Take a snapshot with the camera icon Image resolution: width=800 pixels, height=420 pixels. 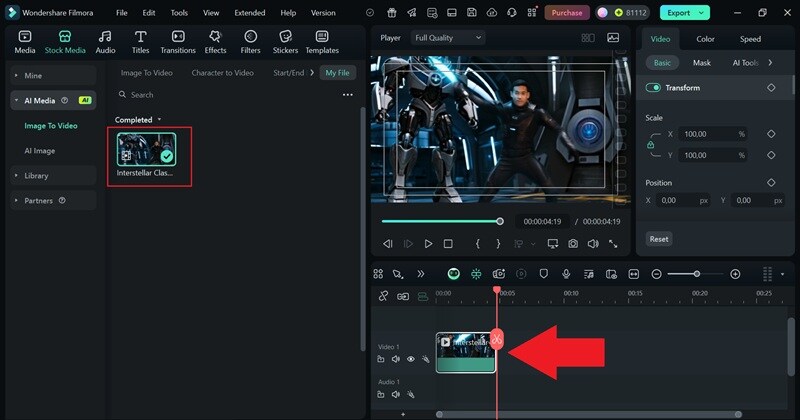click(573, 244)
